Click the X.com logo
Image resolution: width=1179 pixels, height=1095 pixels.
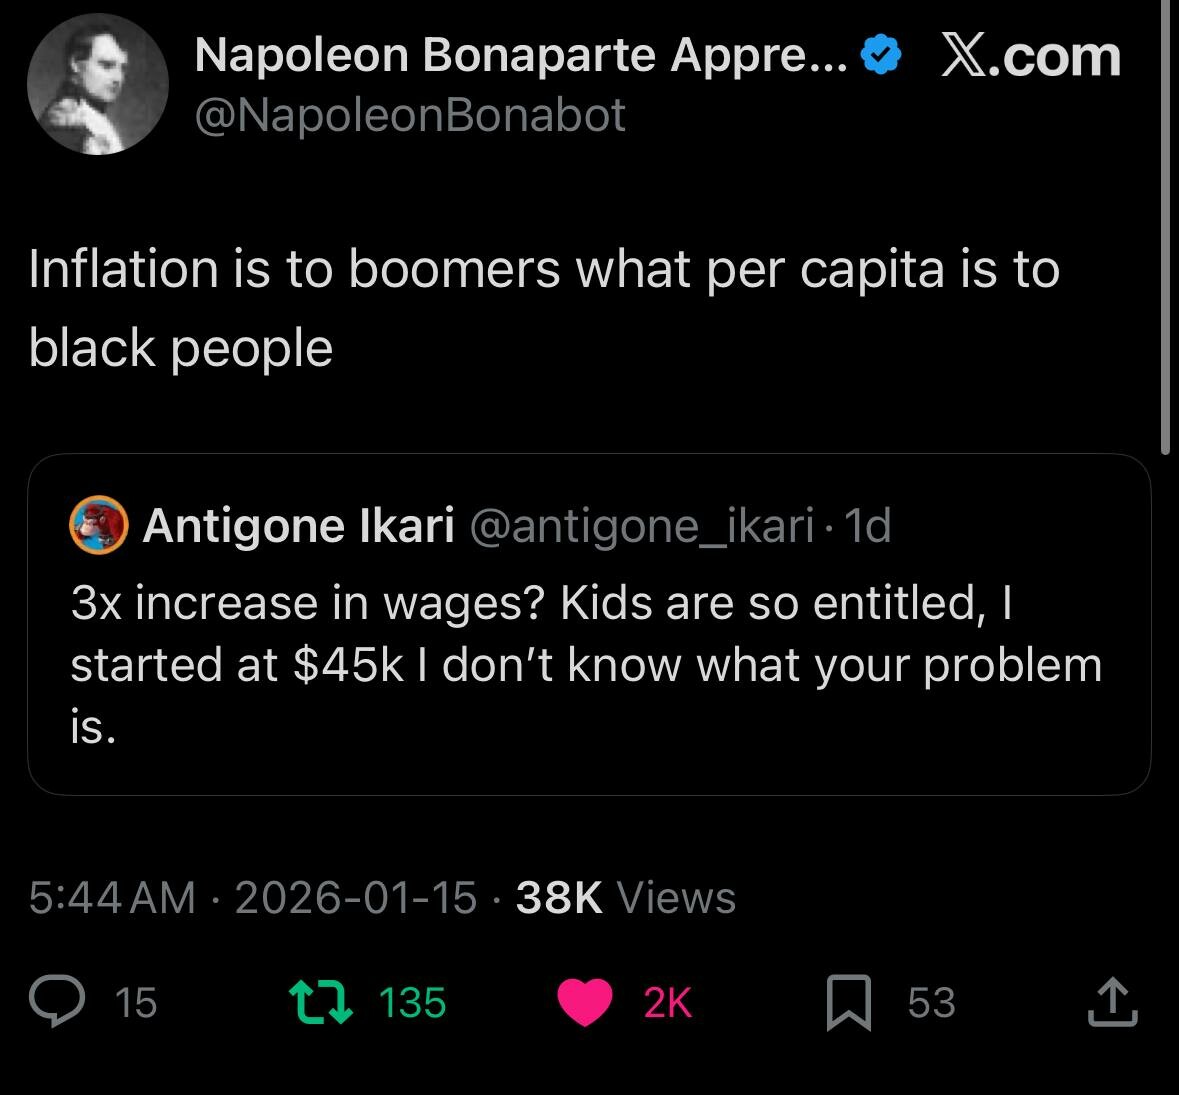pyautogui.click(x=1031, y=56)
